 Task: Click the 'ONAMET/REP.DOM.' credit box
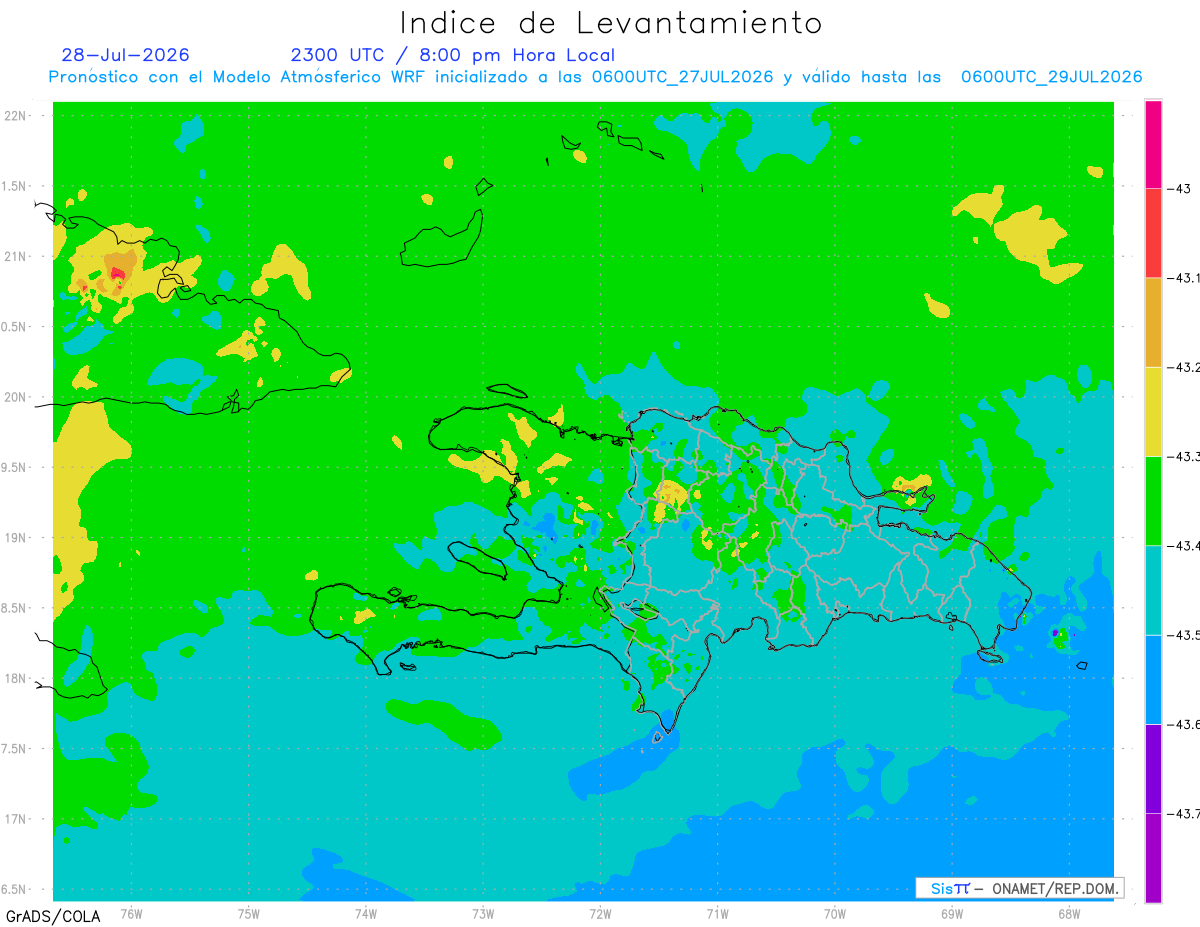[1019, 888]
